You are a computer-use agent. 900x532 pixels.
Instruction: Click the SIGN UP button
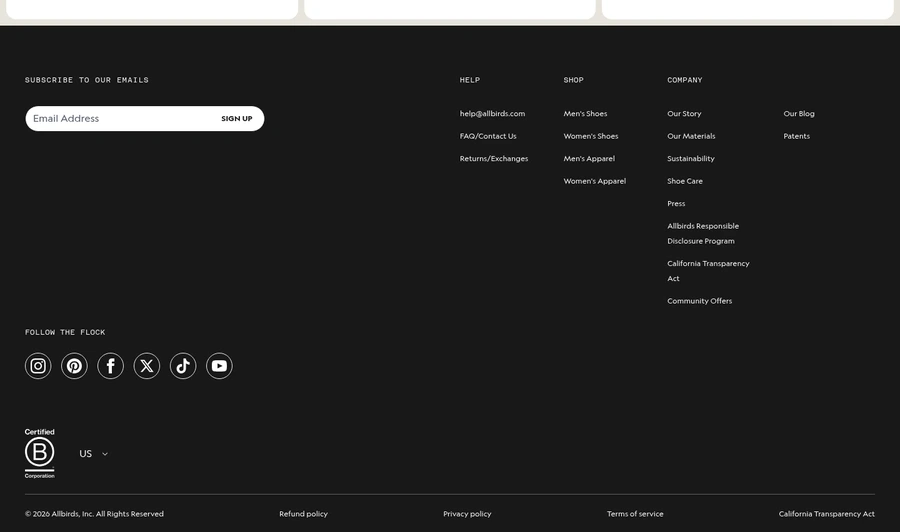click(236, 118)
